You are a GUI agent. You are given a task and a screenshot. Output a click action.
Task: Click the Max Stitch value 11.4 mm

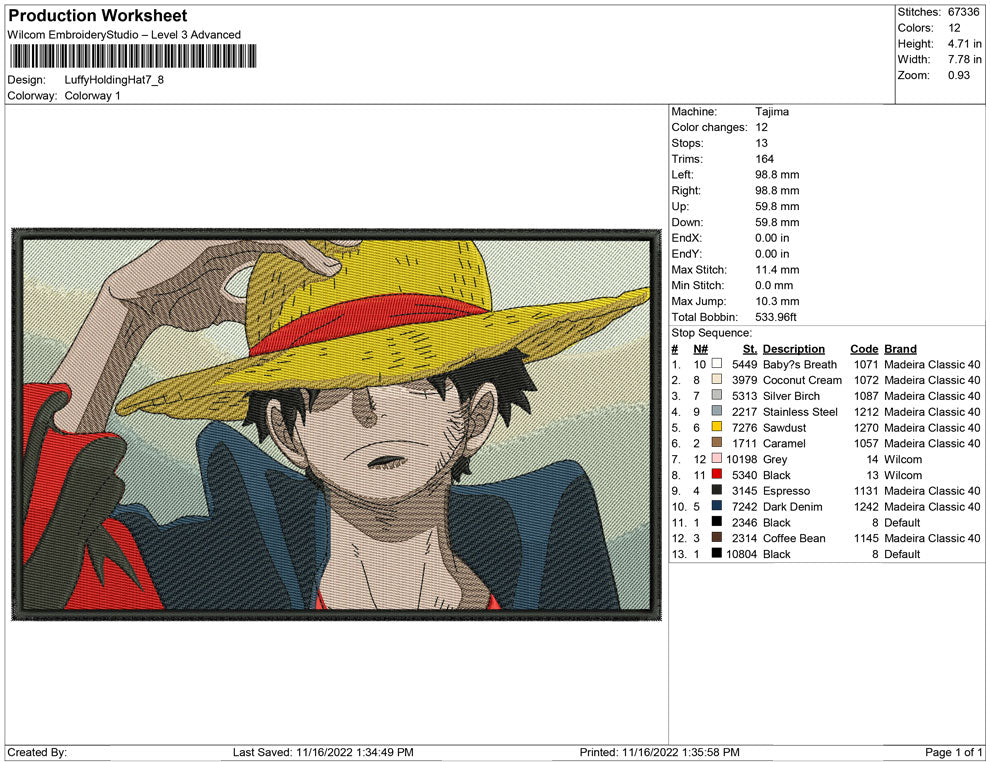pos(777,270)
